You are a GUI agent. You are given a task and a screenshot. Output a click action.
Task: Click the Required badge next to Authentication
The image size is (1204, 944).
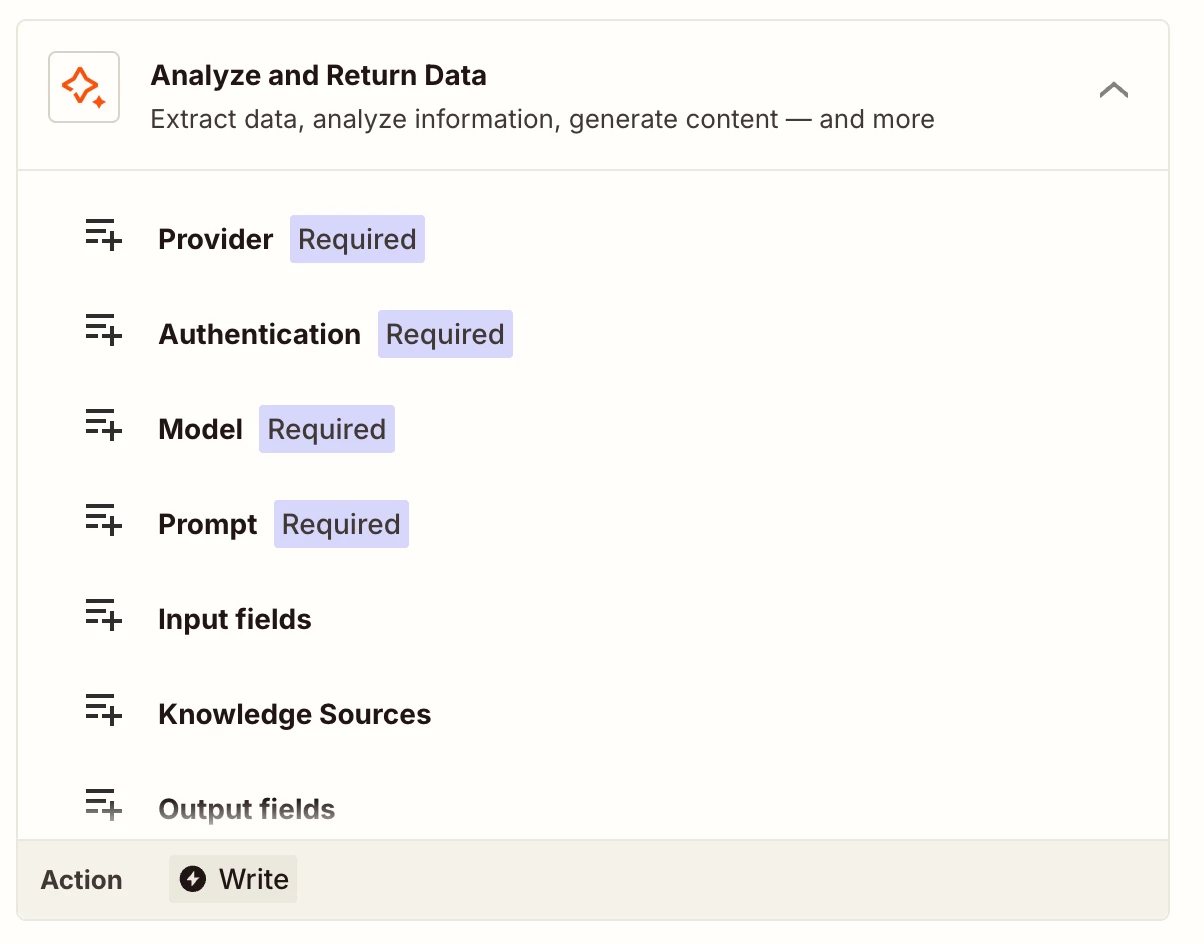(445, 335)
